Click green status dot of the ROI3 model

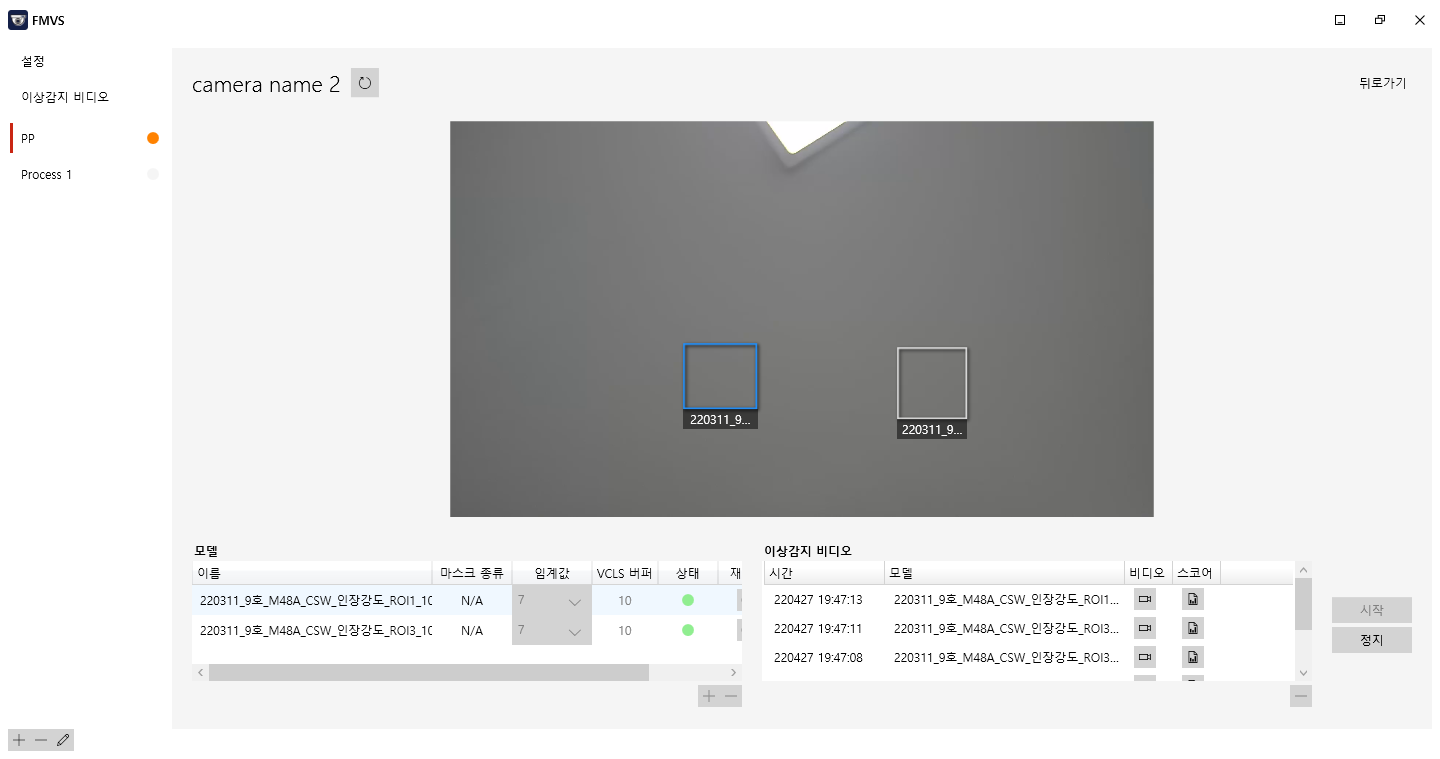(x=687, y=630)
